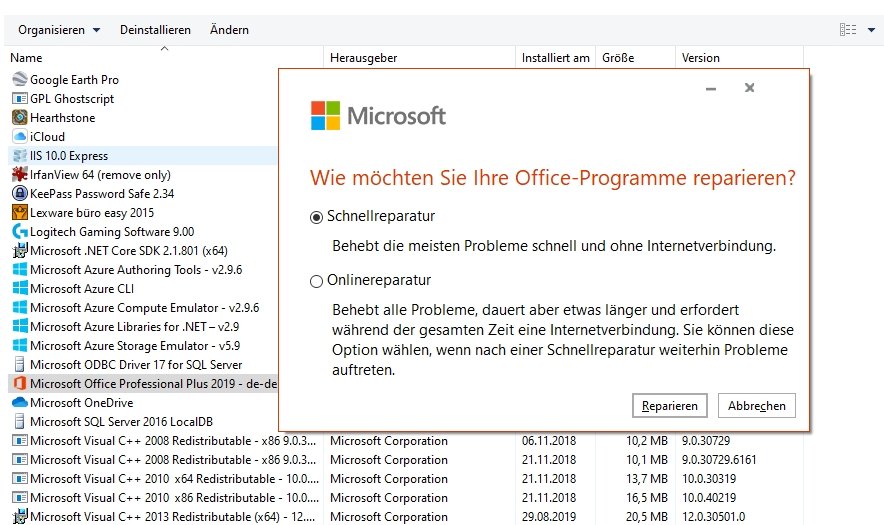This screenshot has height=525, width=884.
Task: Close the Office repair dialog
Action: (x=749, y=87)
